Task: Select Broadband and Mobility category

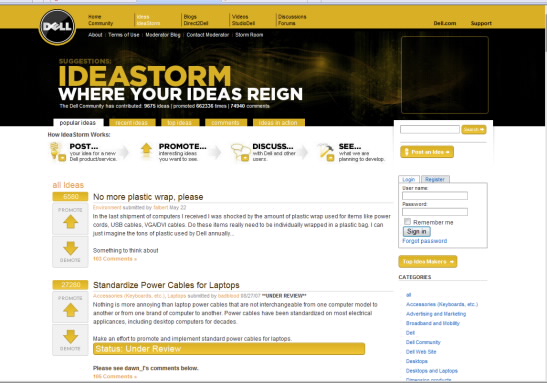Action: pos(433,323)
